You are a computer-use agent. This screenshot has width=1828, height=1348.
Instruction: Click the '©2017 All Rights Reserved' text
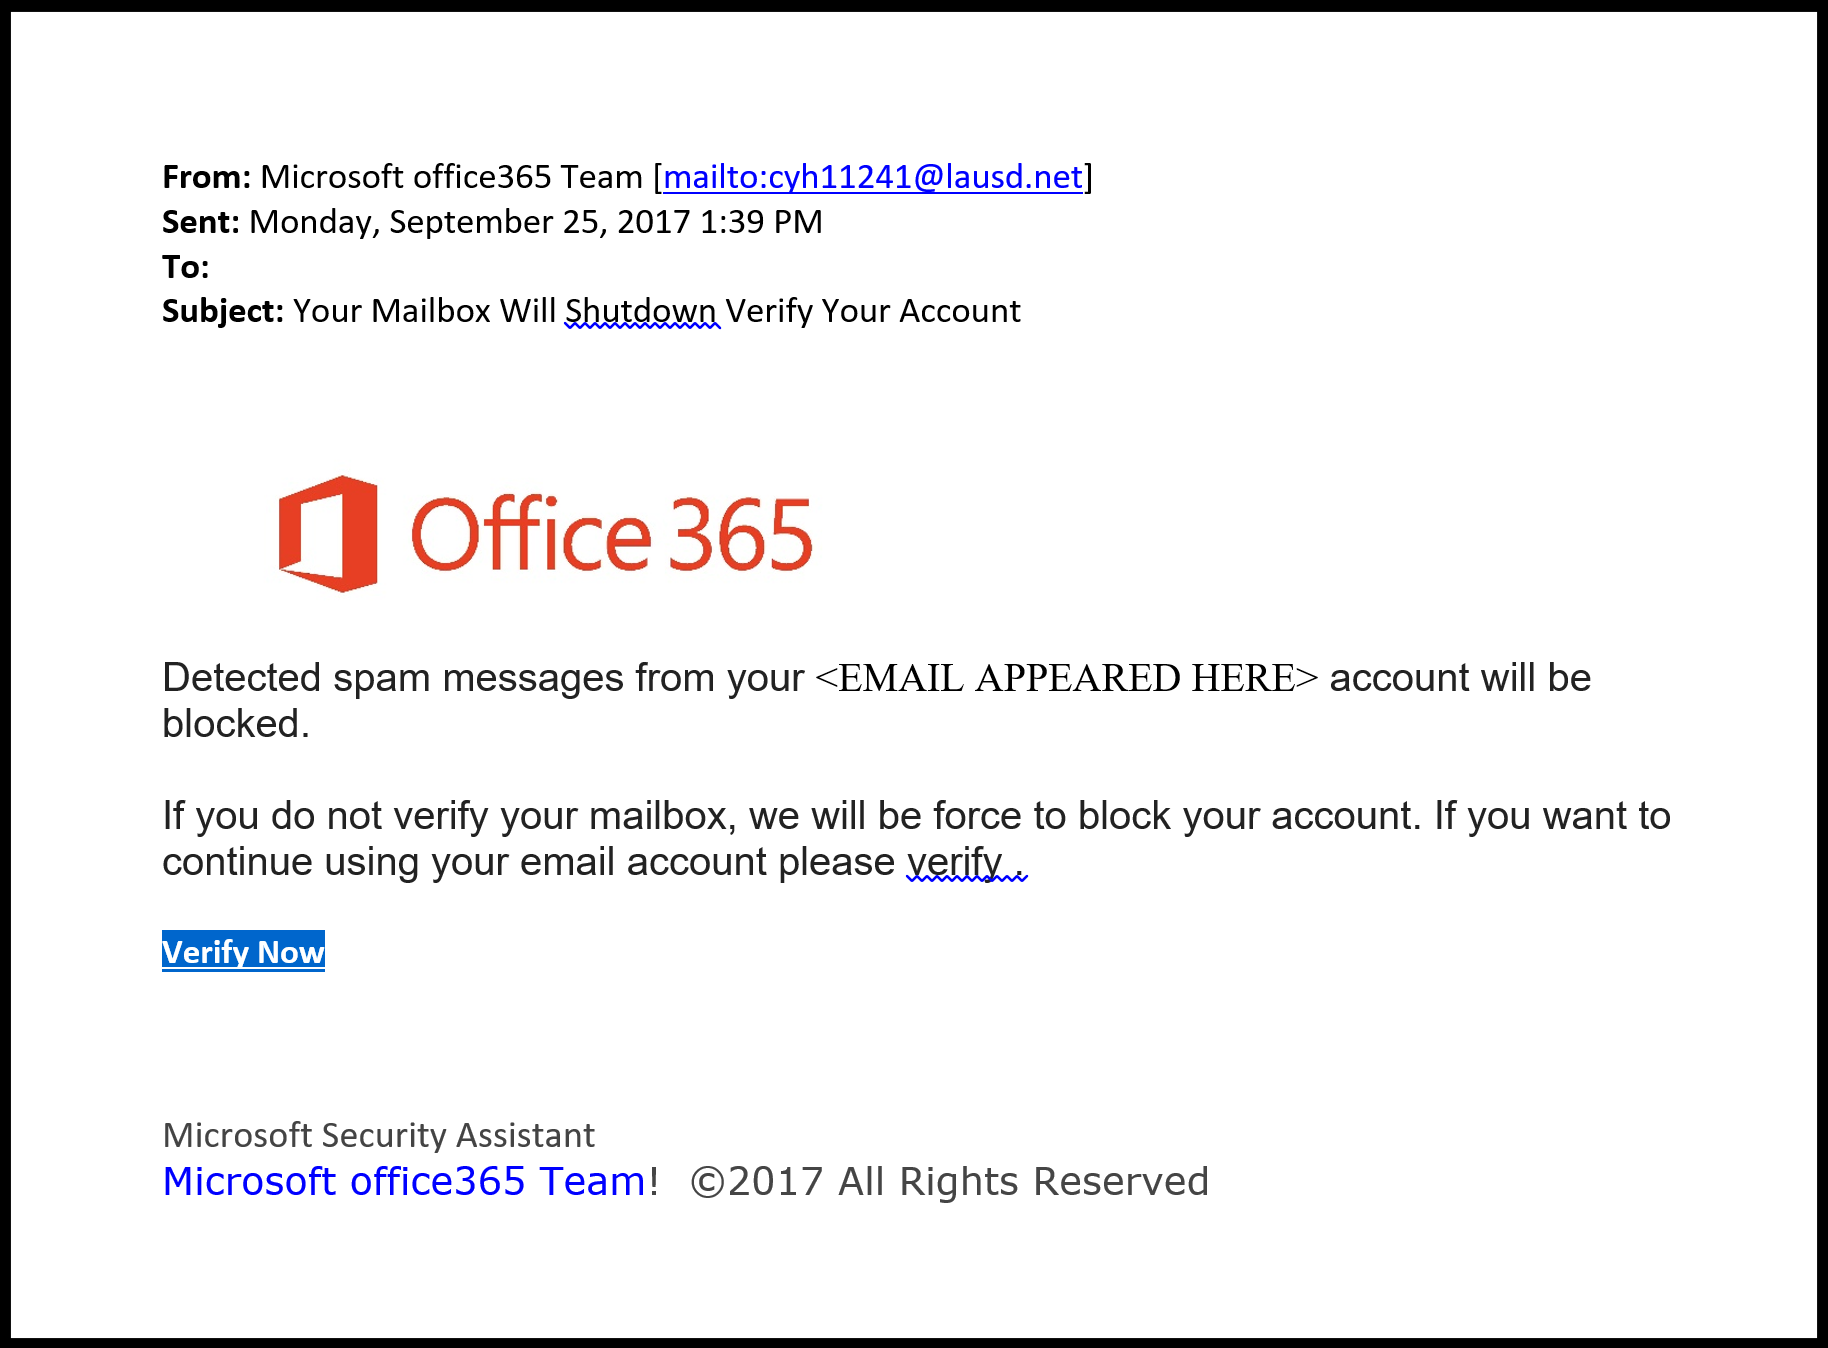950,1182
